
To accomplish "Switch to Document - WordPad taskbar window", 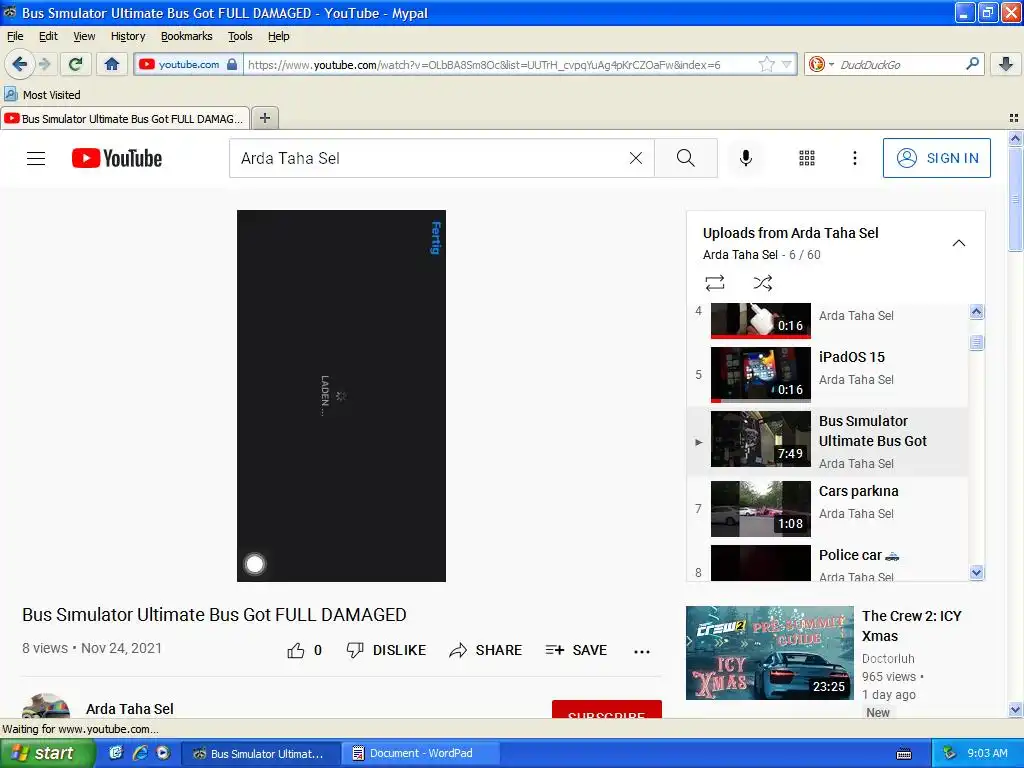I will coord(421,753).
